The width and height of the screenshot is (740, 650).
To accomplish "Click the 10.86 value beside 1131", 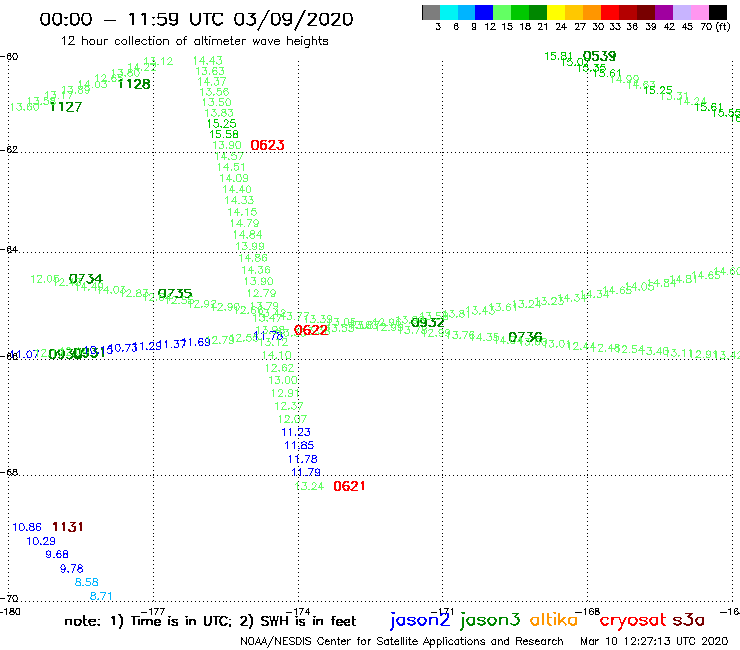I will pyautogui.click(x=27, y=527).
